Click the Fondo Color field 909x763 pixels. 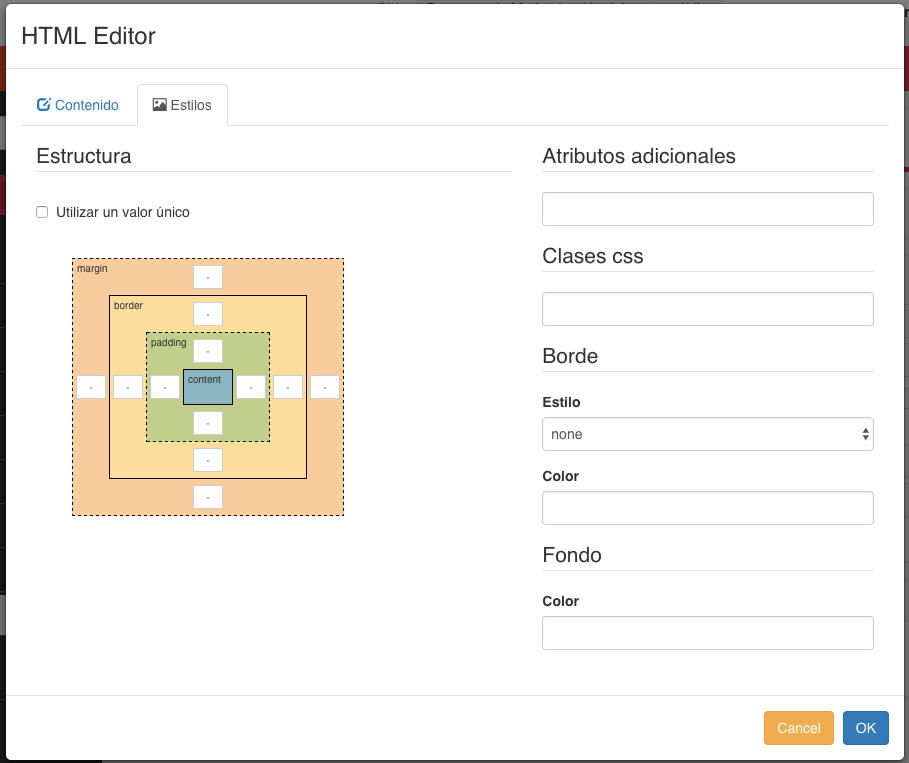708,633
